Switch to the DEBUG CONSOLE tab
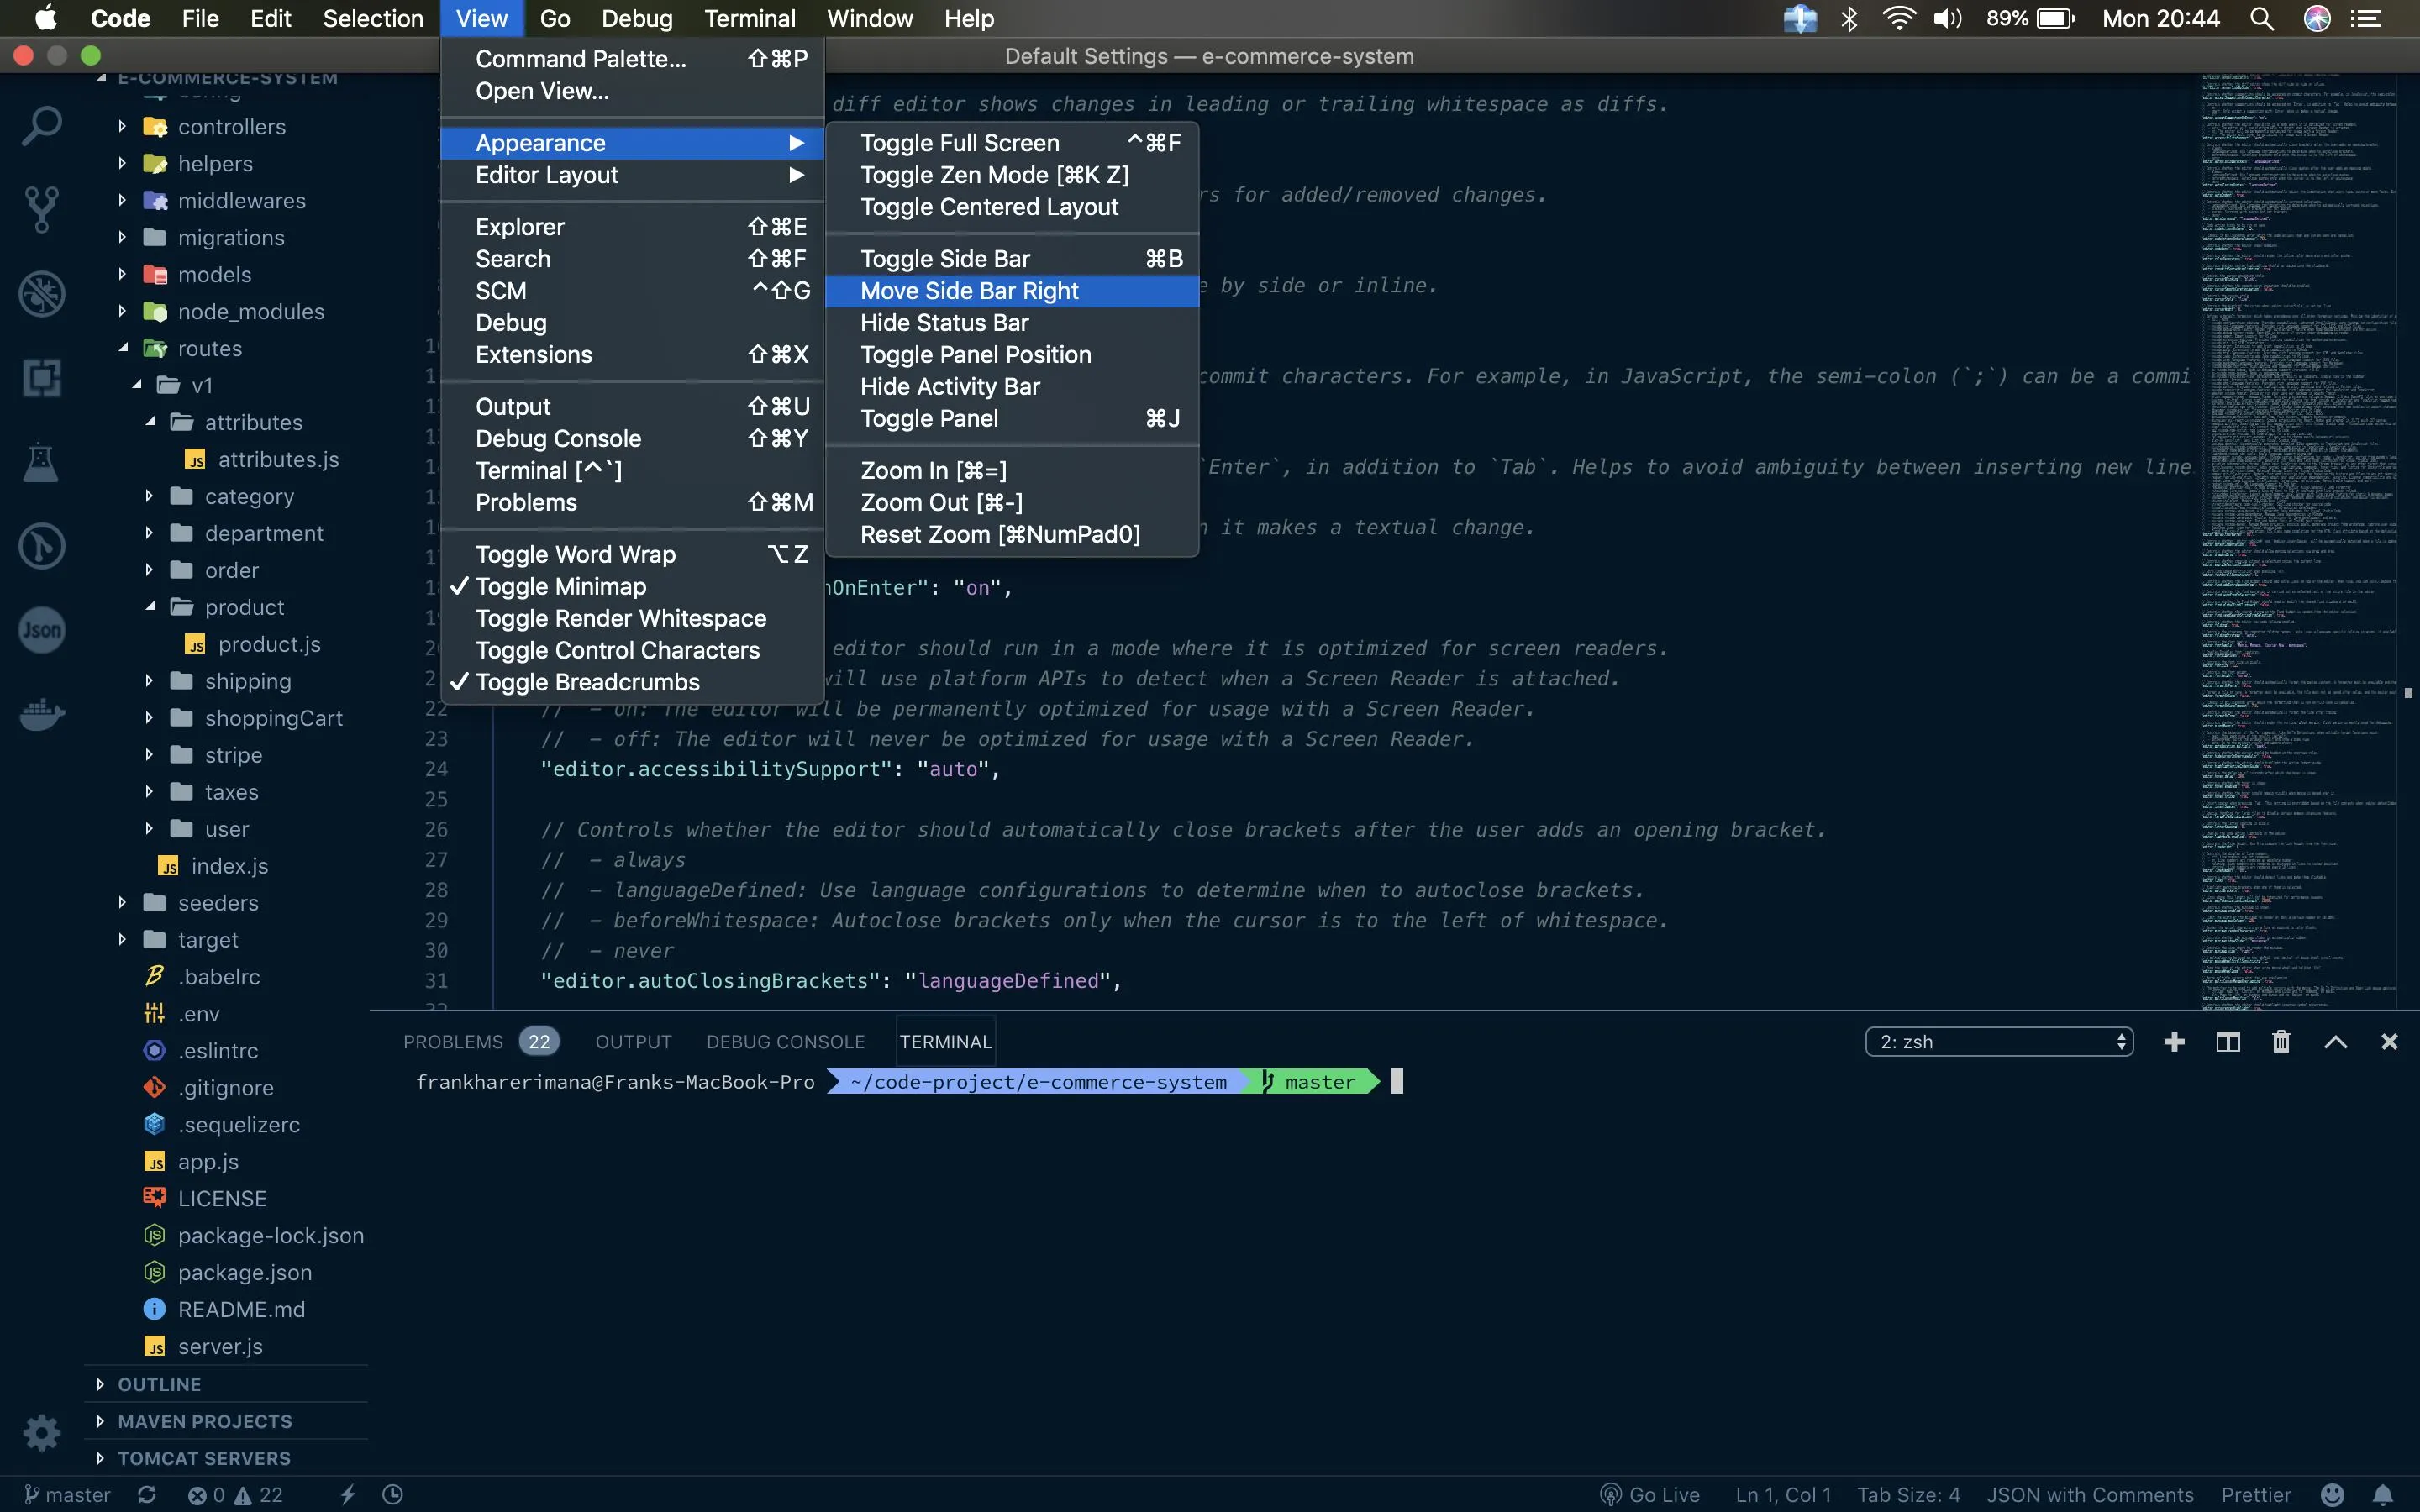 point(784,1041)
